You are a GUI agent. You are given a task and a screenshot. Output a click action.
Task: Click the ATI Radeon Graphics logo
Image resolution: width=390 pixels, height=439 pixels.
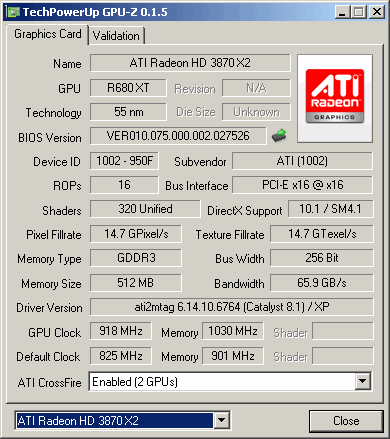tap(335, 98)
